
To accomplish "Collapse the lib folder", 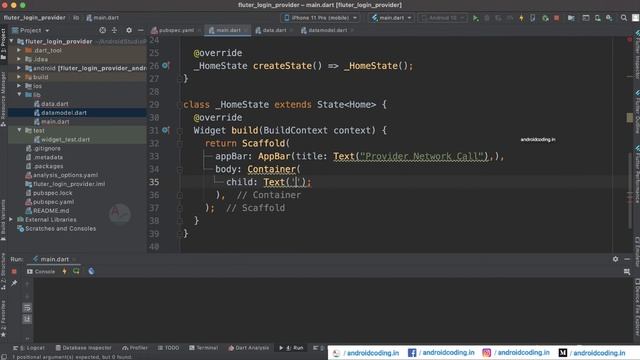I will tap(19, 95).
